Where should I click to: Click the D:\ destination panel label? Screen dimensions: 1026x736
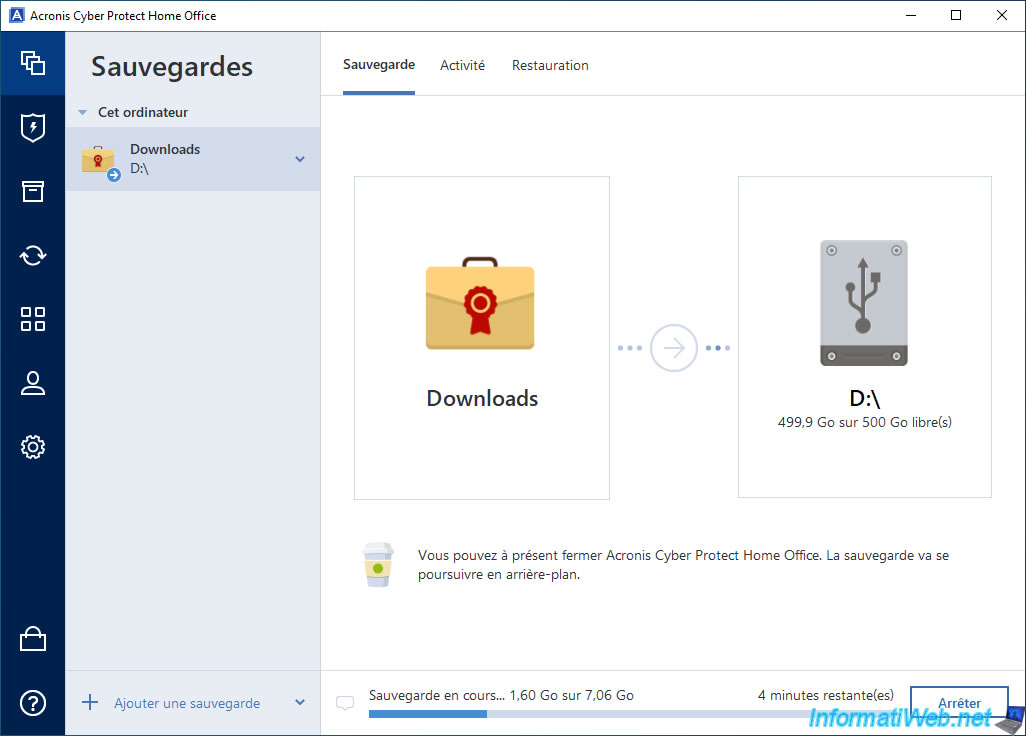point(864,398)
